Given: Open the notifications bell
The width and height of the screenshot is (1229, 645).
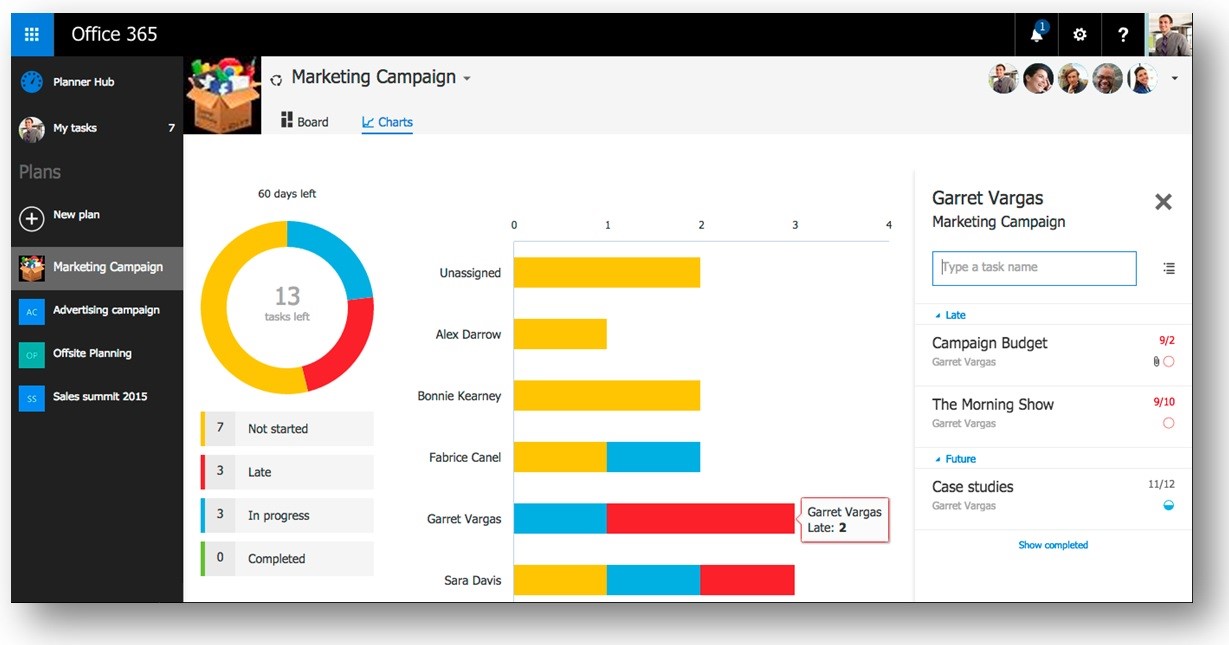Looking at the screenshot, I should click(1037, 35).
